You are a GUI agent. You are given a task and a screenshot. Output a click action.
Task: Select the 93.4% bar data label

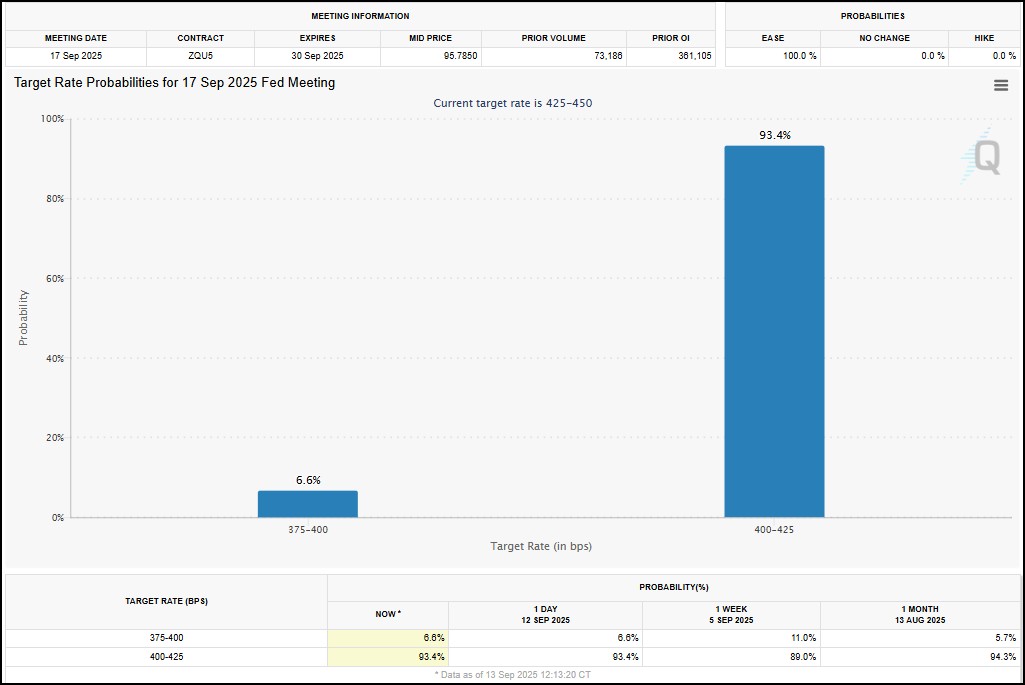pos(774,135)
